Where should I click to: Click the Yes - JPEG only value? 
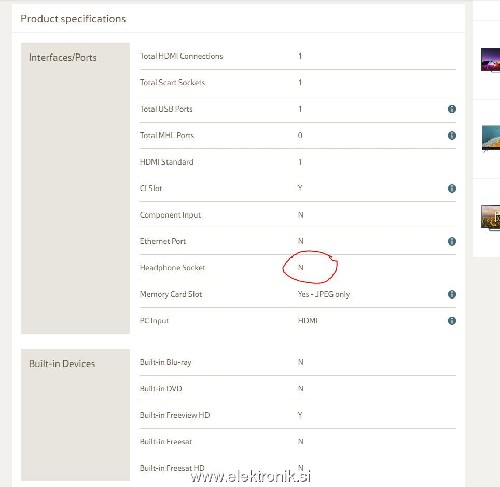point(324,294)
